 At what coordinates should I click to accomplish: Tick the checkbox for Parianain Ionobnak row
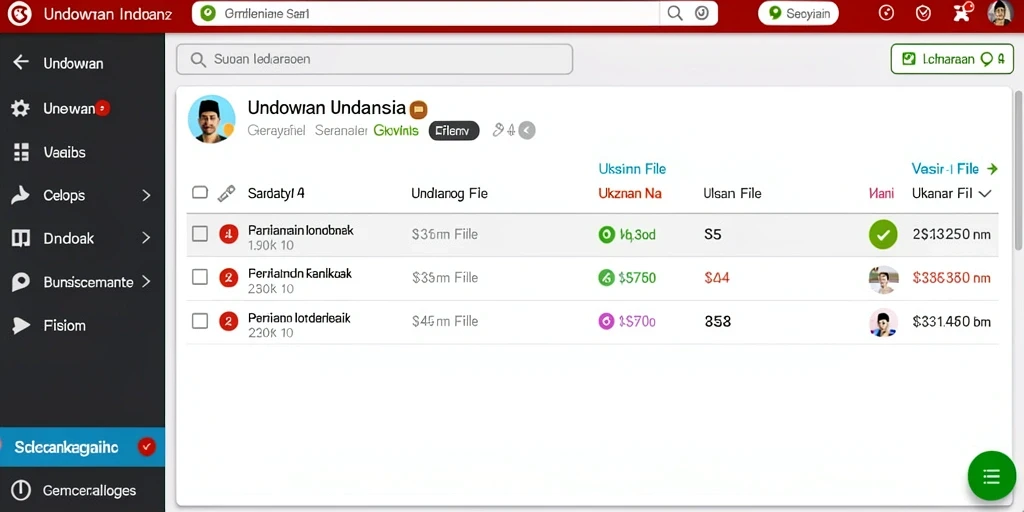click(x=200, y=234)
